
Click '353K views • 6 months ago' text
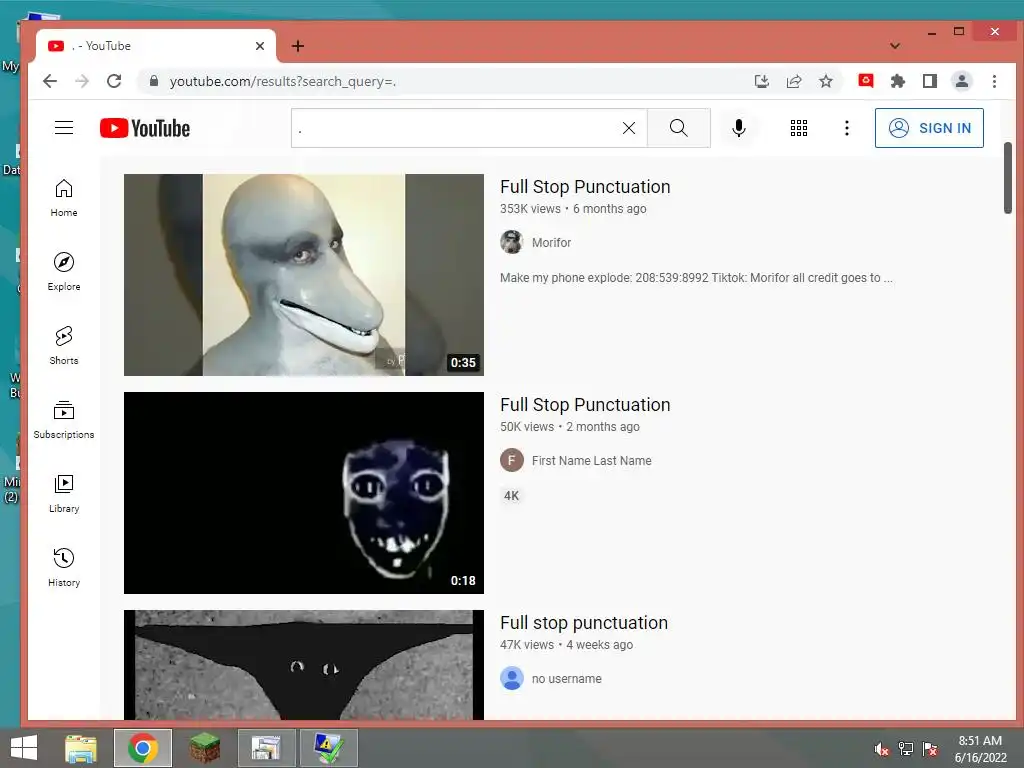pyautogui.click(x=573, y=209)
